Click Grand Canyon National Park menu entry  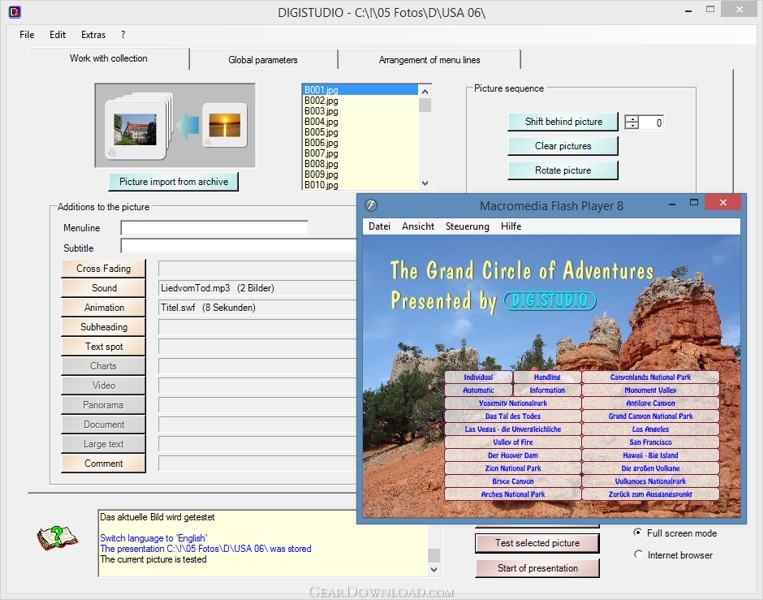(x=651, y=416)
